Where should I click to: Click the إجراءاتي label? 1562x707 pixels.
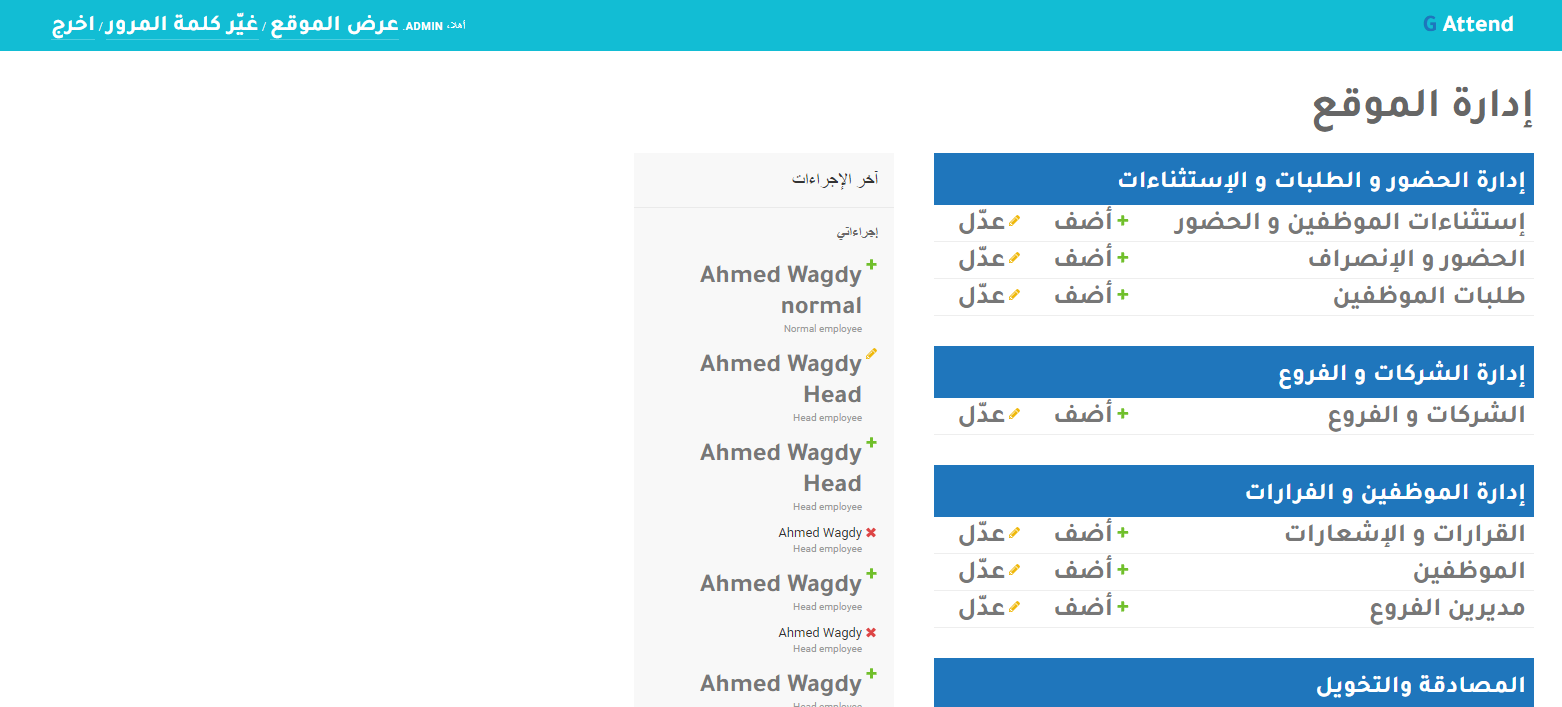[x=857, y=232]
